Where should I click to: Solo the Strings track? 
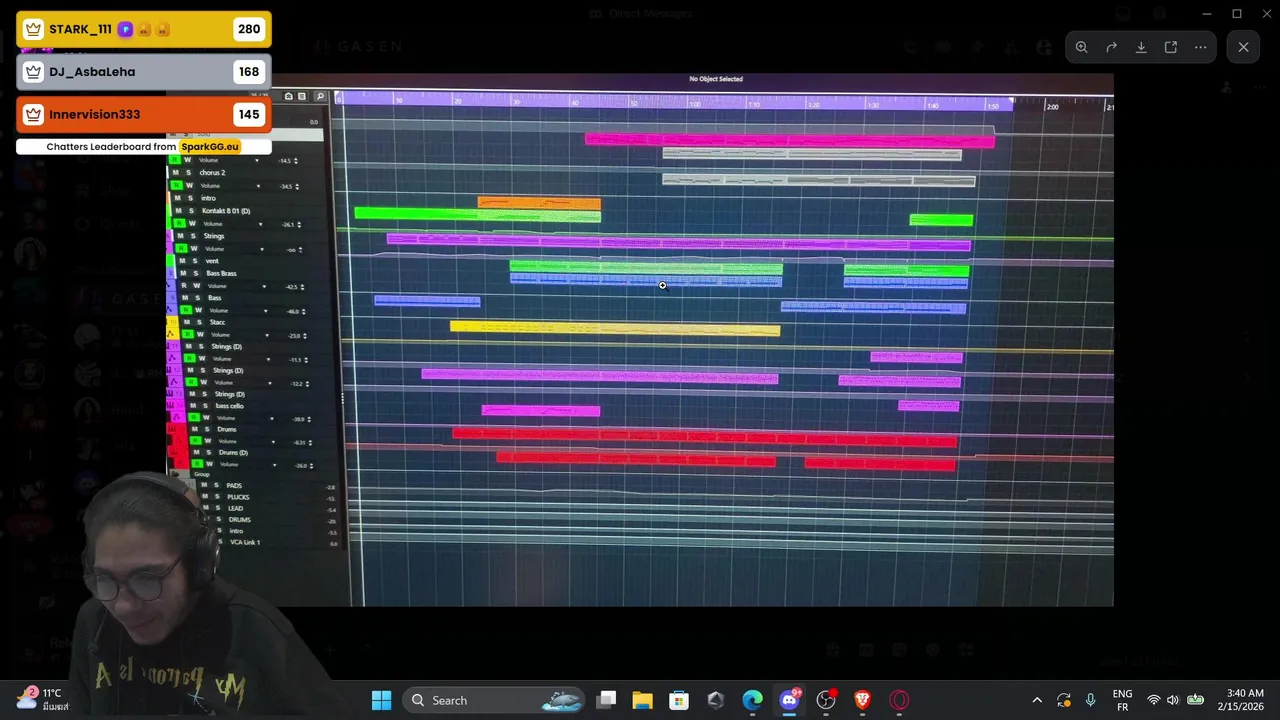(193, 236)
